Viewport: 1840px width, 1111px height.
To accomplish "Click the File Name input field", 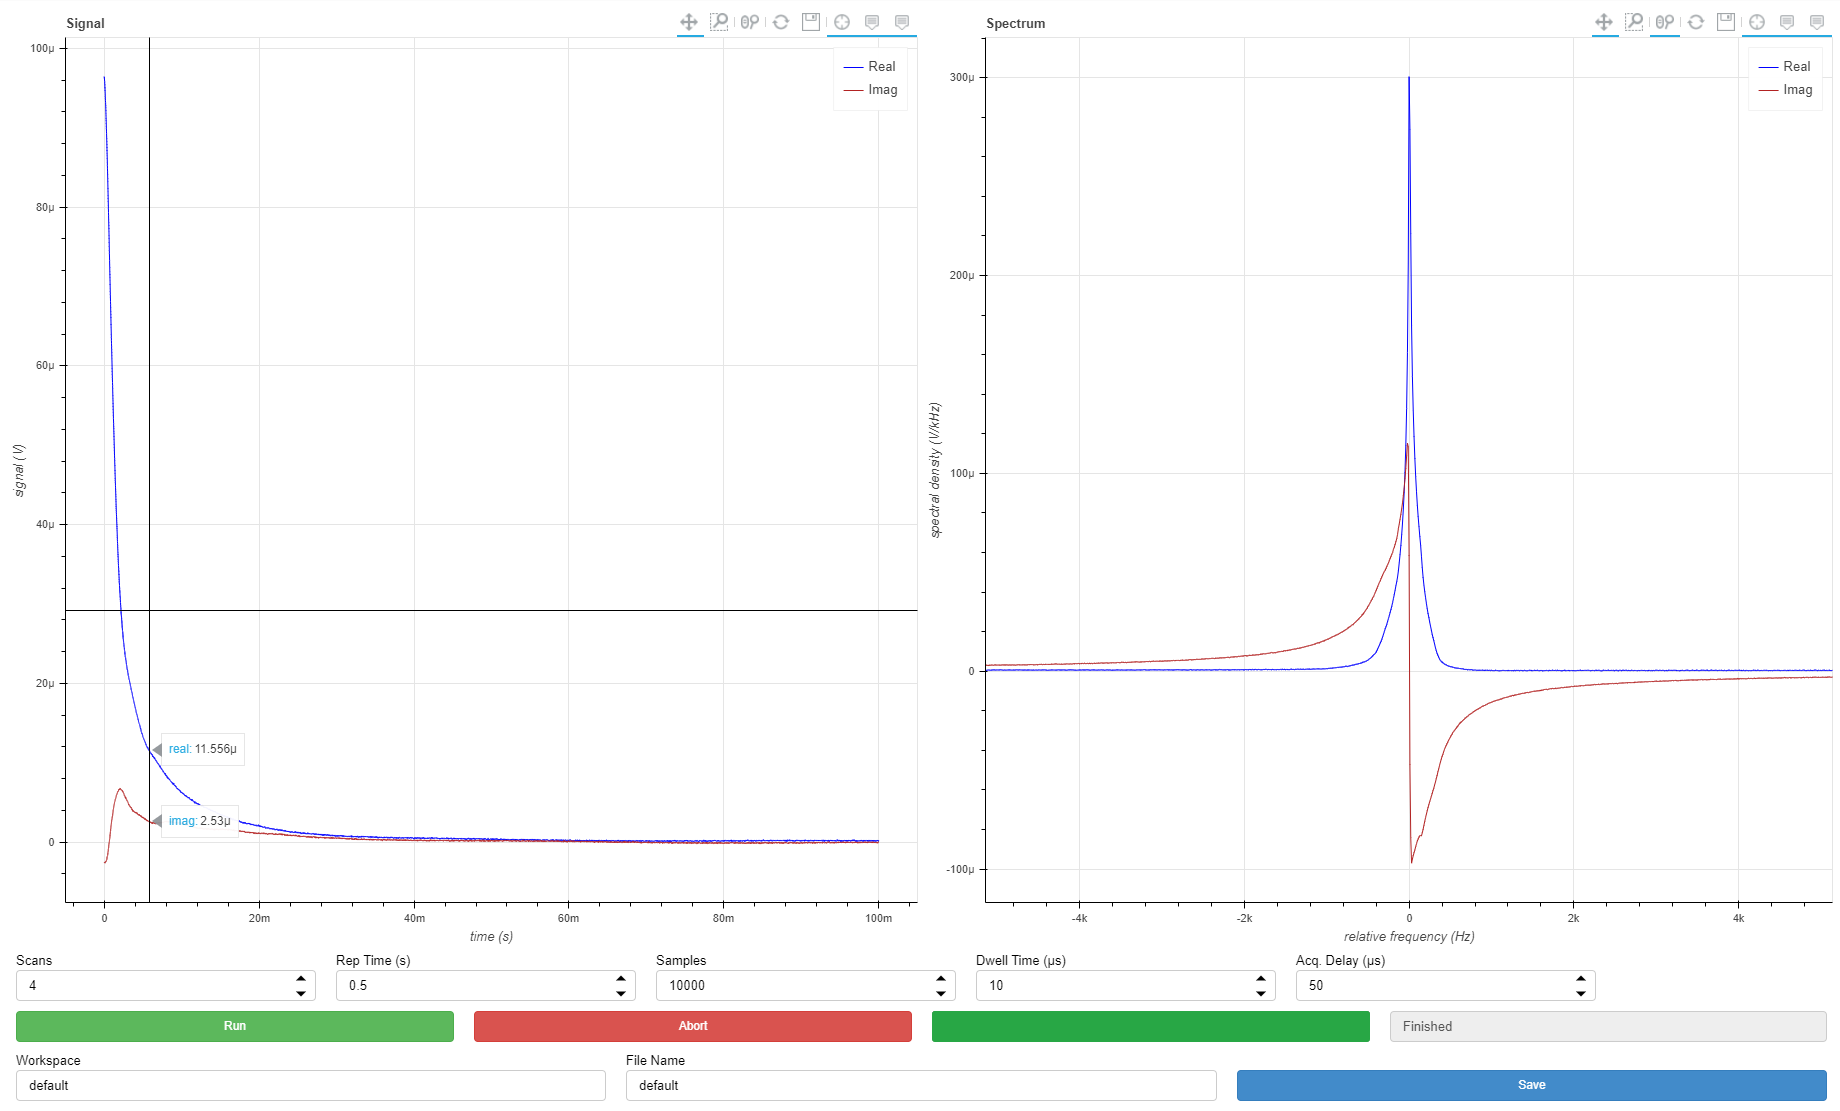I will coord(920,1085).
